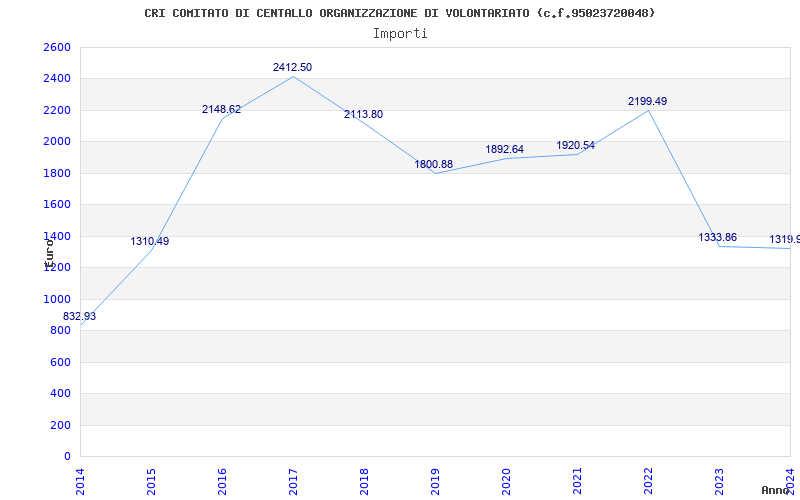Click the data label 1892.64
Screen dimensions: 800x500
pyautogui.click(x=505, y=149)
